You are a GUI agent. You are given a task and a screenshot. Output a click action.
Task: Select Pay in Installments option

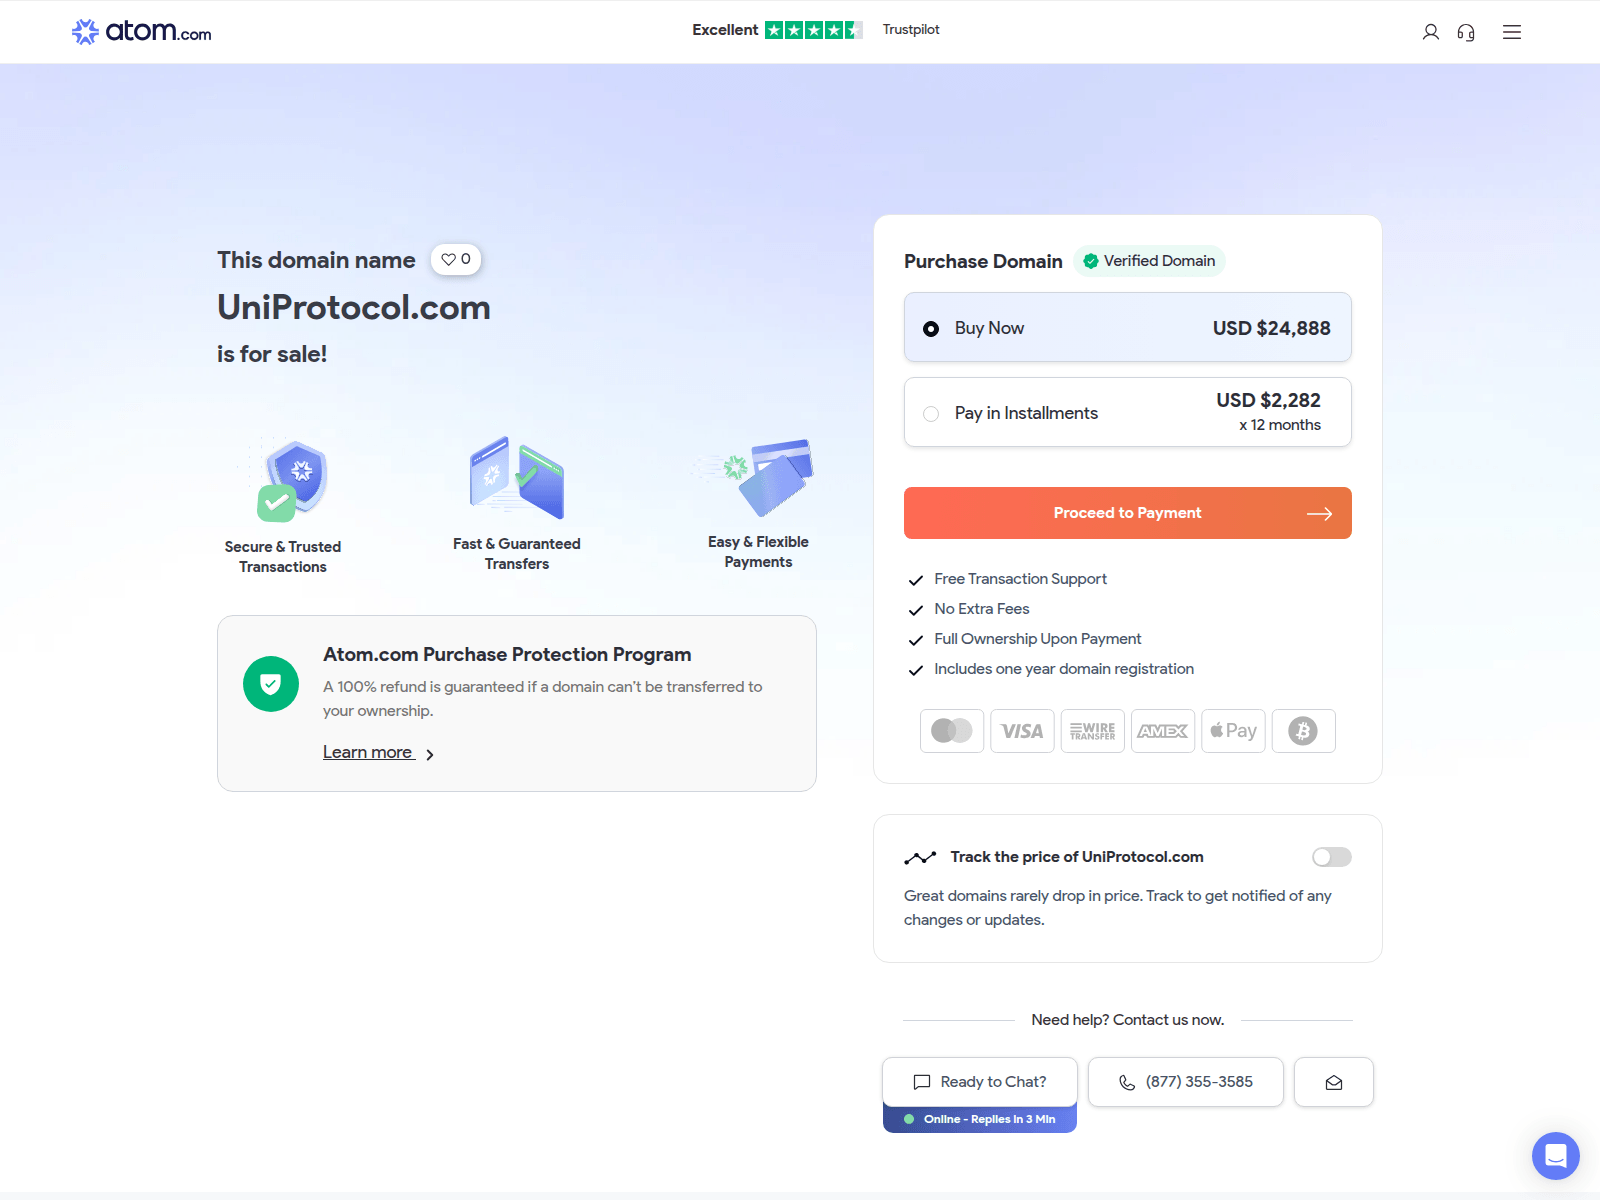(x=931, y=414)
